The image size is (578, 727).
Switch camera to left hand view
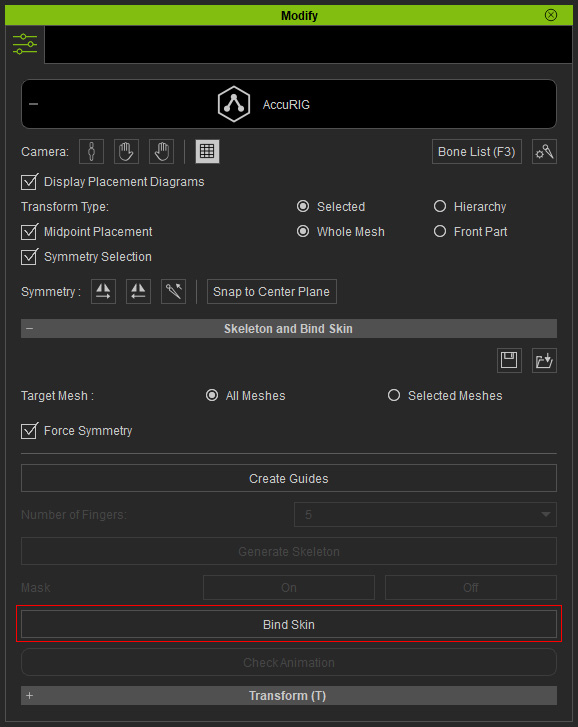127,152
